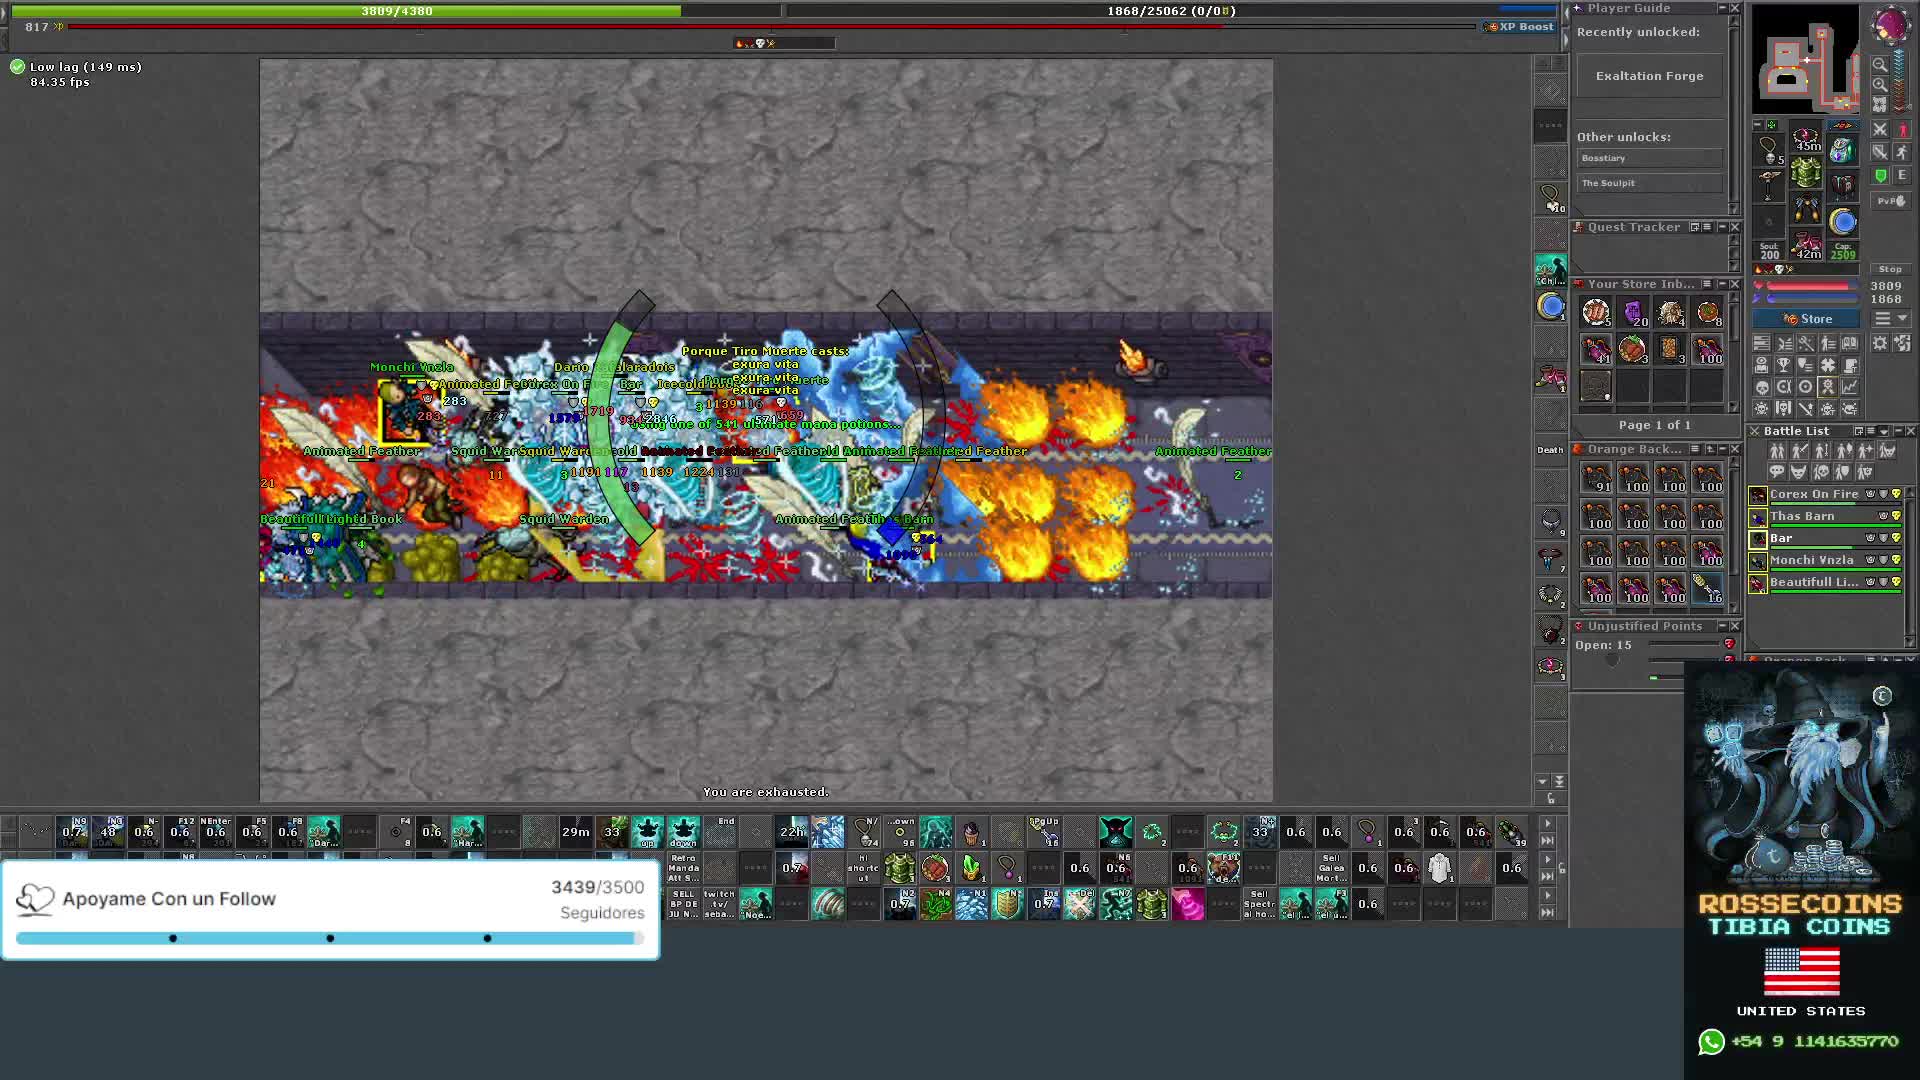Select Bar in Battle List

click(1825, 538)
